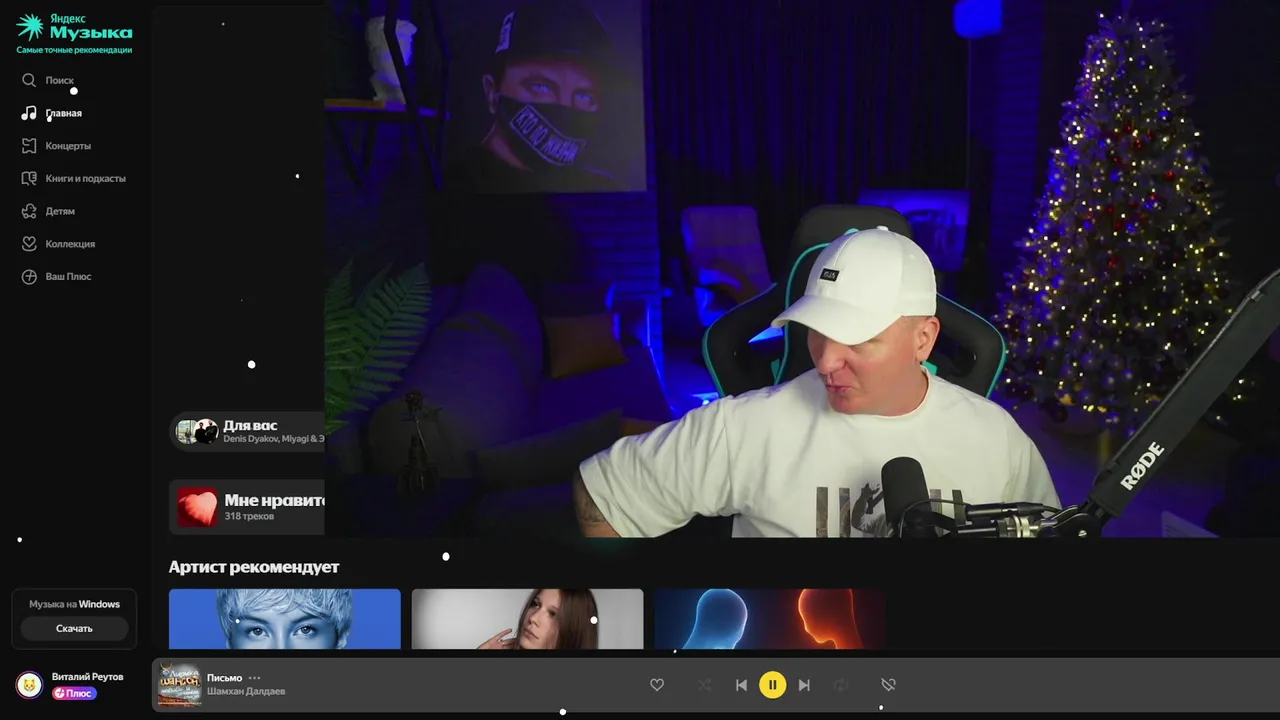Click the Книги и подкасты book icon

pos(29,178)
